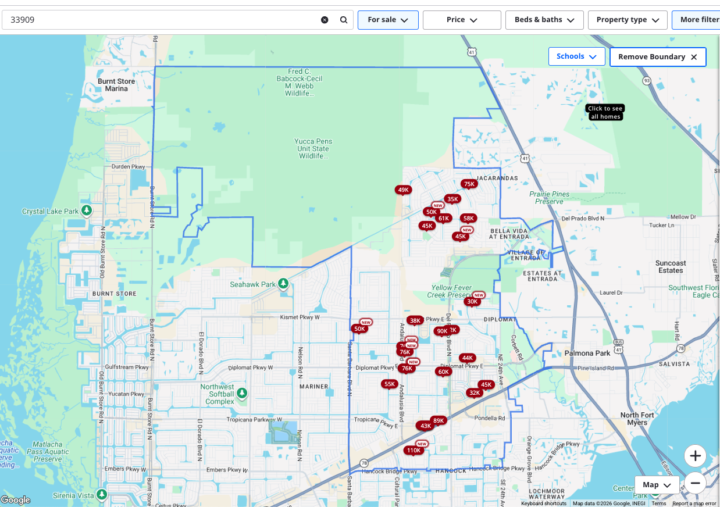This screenshot has width=720, height=507.
Task: Click the magnifier search icon
Action: [343, 20]
